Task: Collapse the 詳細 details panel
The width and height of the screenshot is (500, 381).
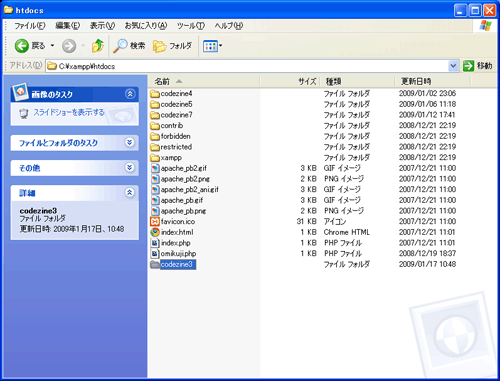Action: (x=130, y=192)
